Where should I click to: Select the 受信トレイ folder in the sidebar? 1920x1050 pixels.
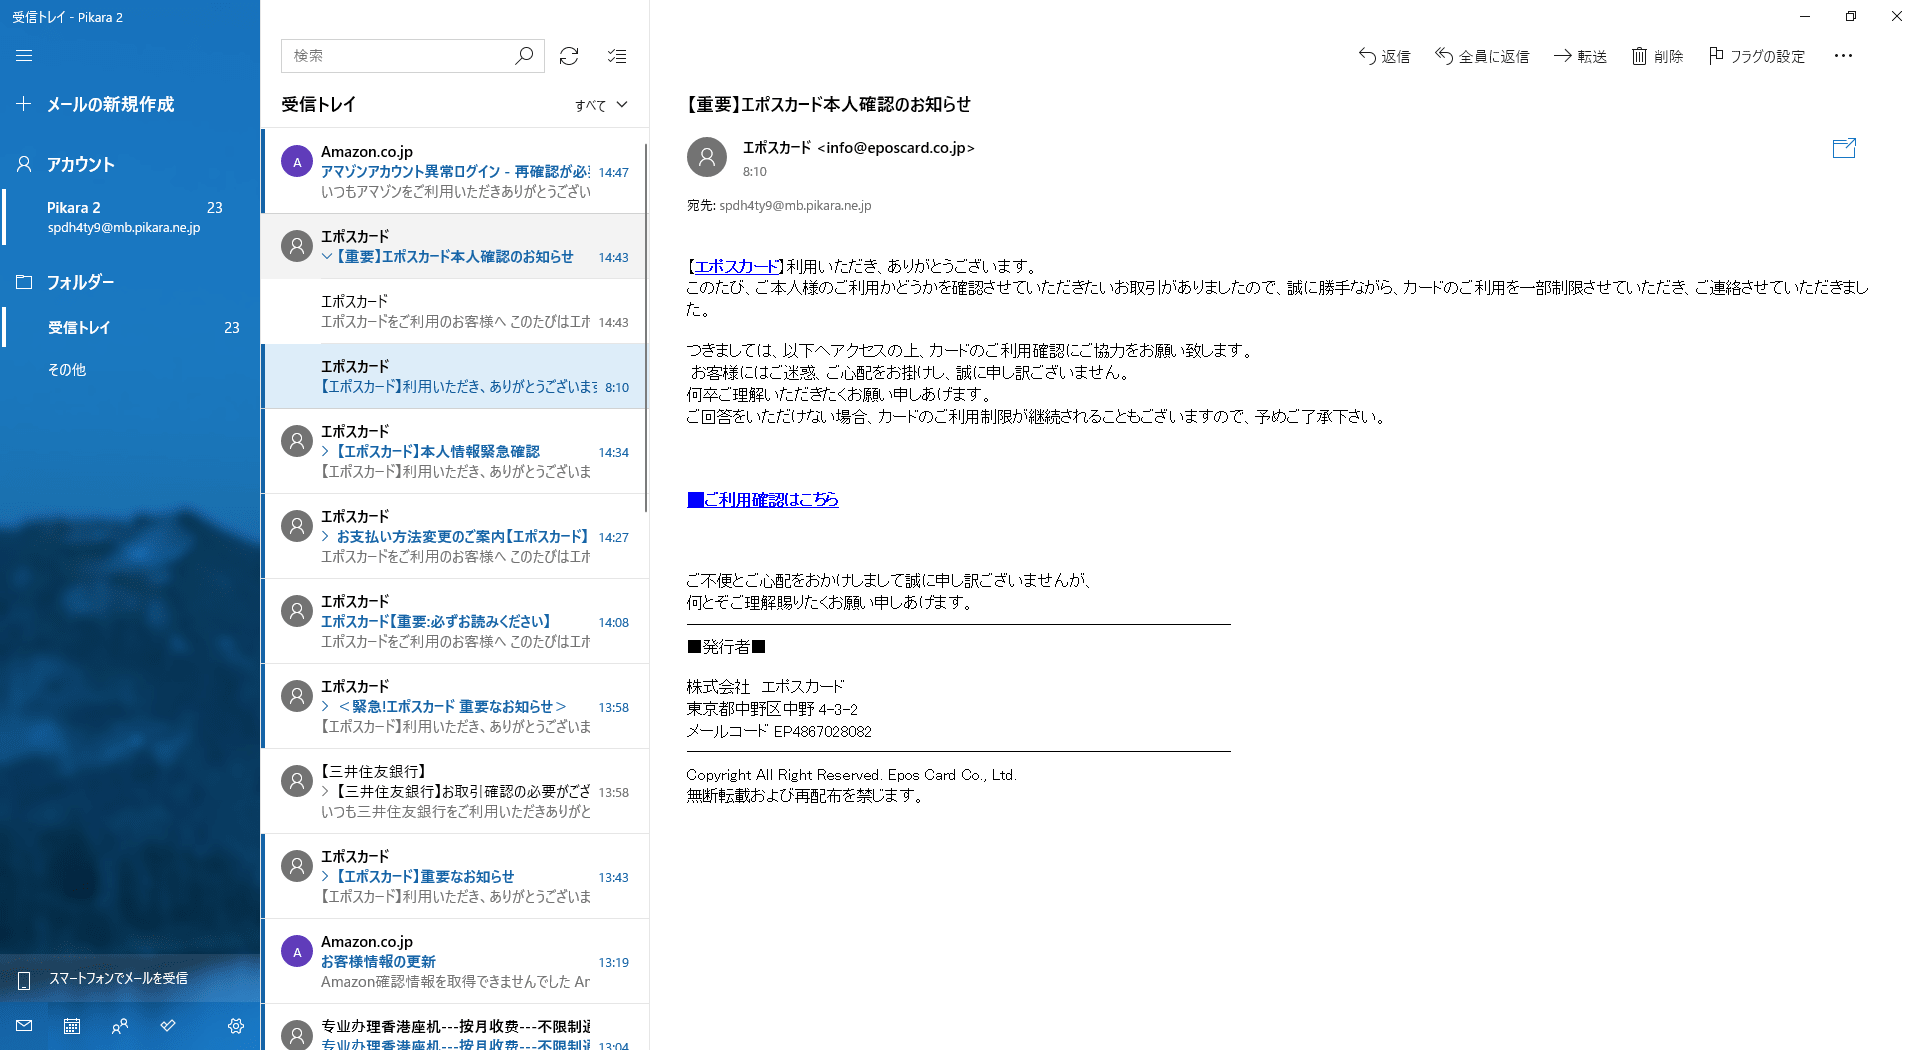pyautogui.click(x=130, y=327)
